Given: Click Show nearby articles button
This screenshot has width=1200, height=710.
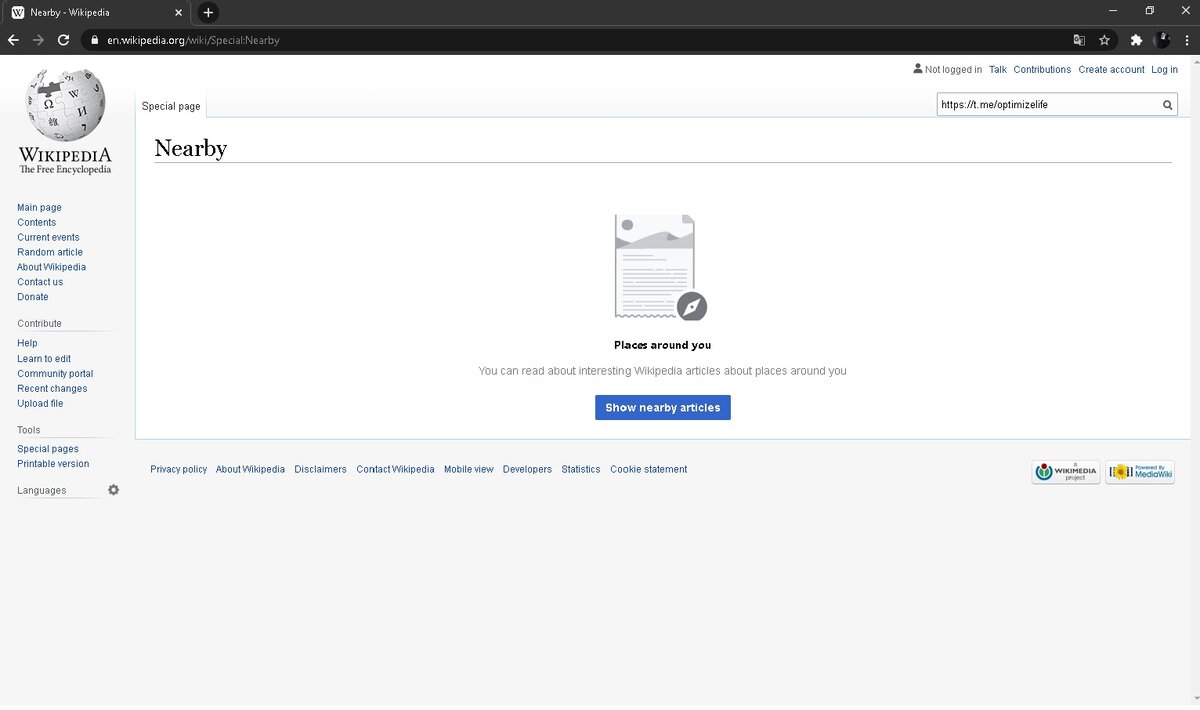Looking at the screenshot, I should coord(663,407).
